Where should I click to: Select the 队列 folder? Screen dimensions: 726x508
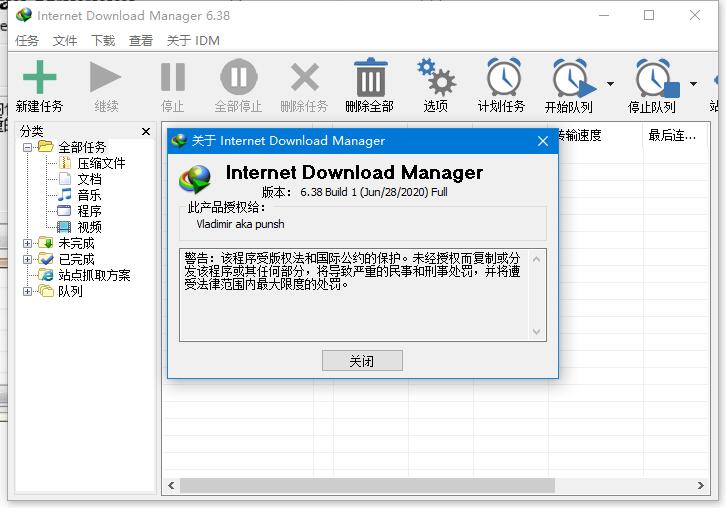pos(70,291)
